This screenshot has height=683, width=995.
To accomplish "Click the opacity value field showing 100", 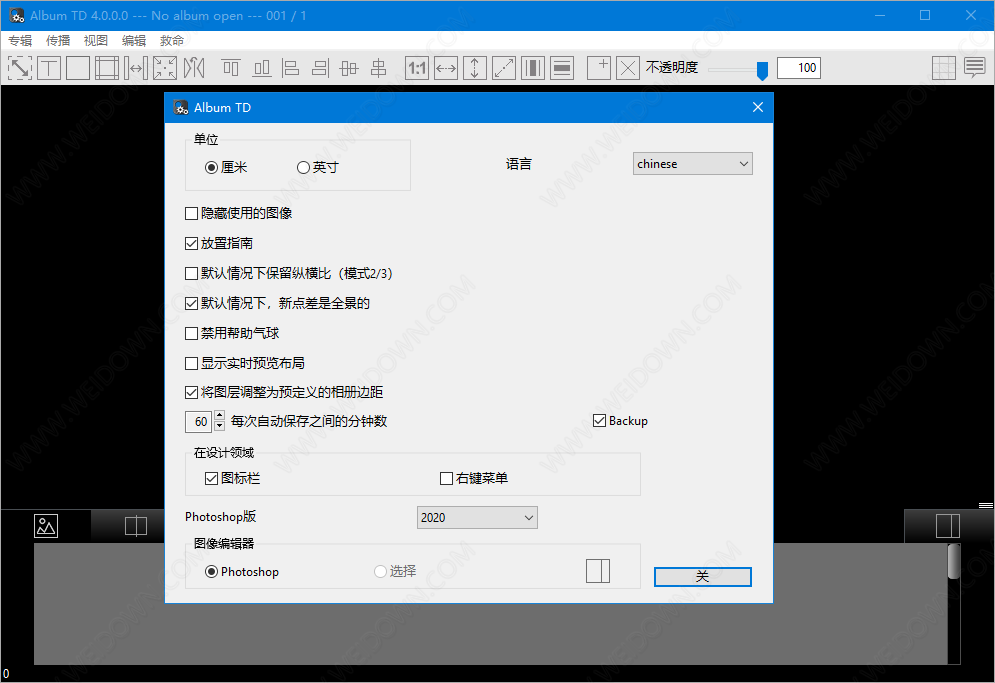I will [799, 68].
